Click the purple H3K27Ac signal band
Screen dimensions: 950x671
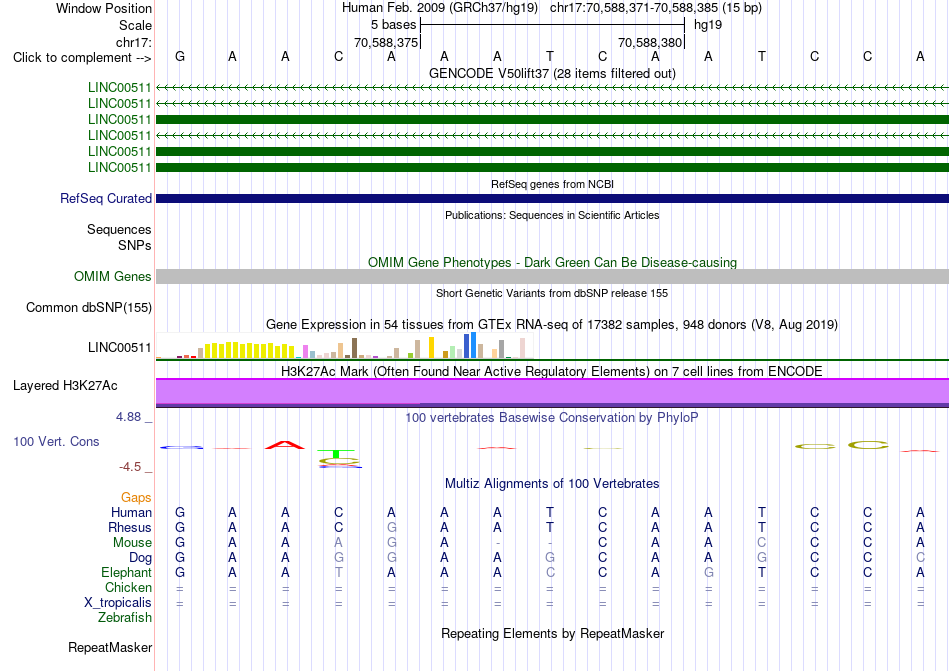[x=552, y=391]
